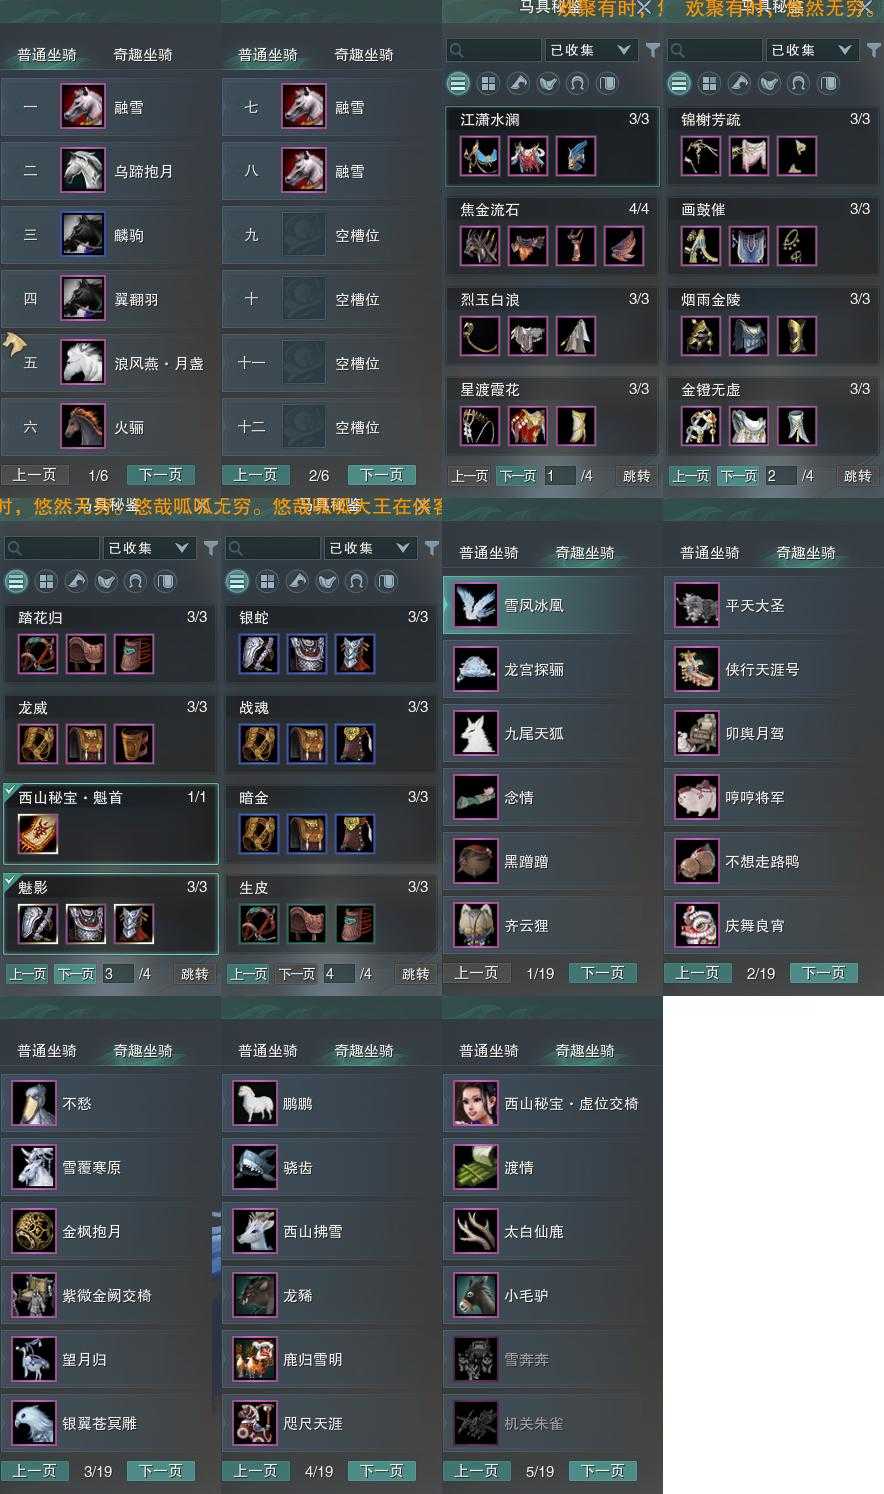
Task: Click the 小毛驴 donkey icon
Action: [x=475, y=1295]
